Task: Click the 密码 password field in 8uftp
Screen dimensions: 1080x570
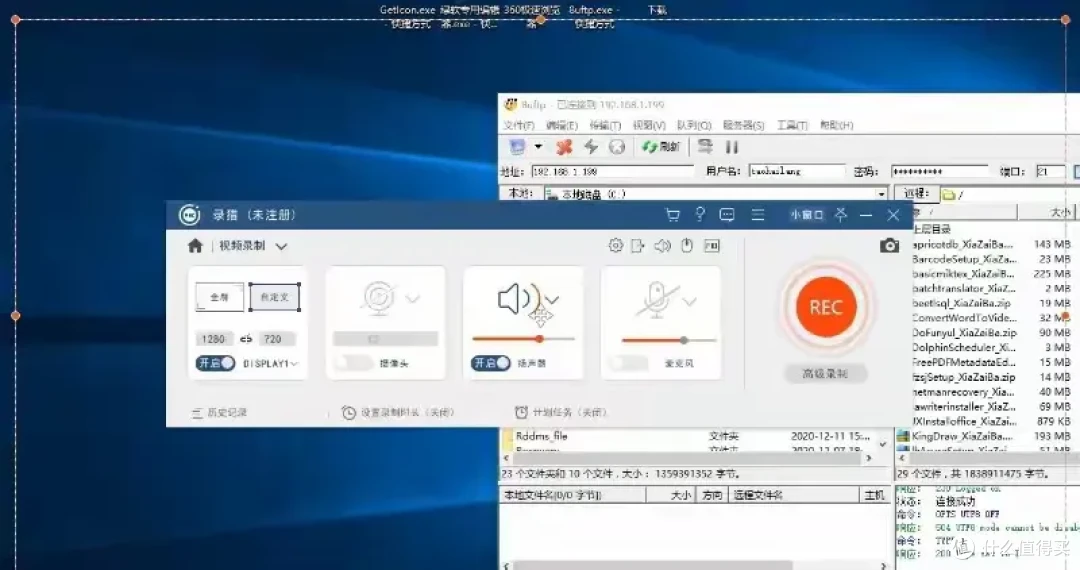Action: click(x=939, y=171)
